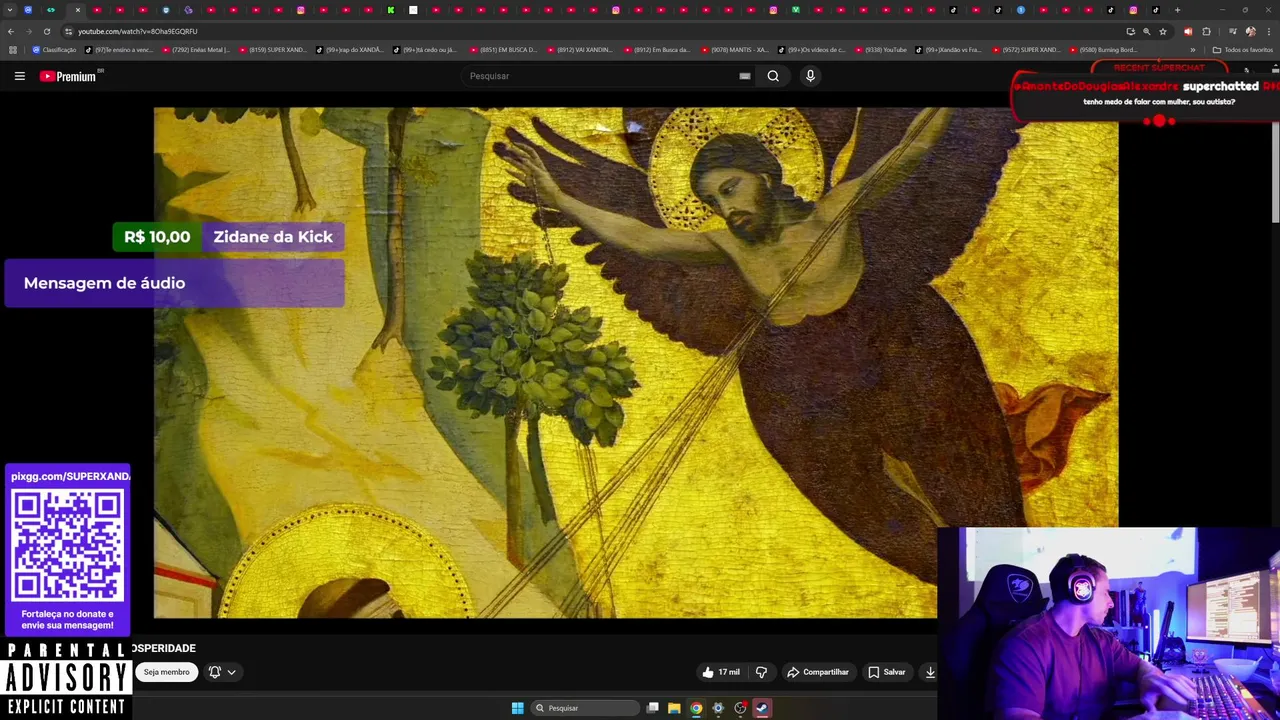Expand hidden bookmarks chevron

(x=1192, y=50)
